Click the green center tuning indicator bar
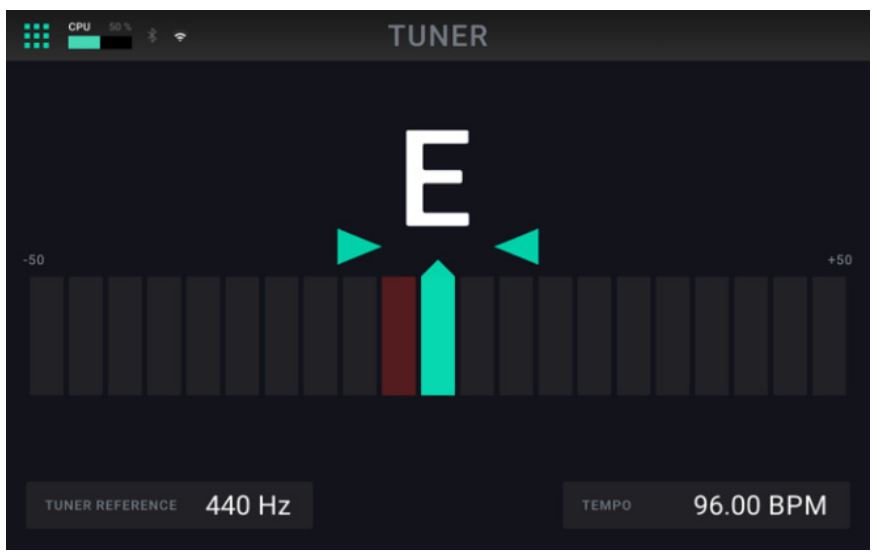Viewport: 877px width, 556px height. point(438,328)
